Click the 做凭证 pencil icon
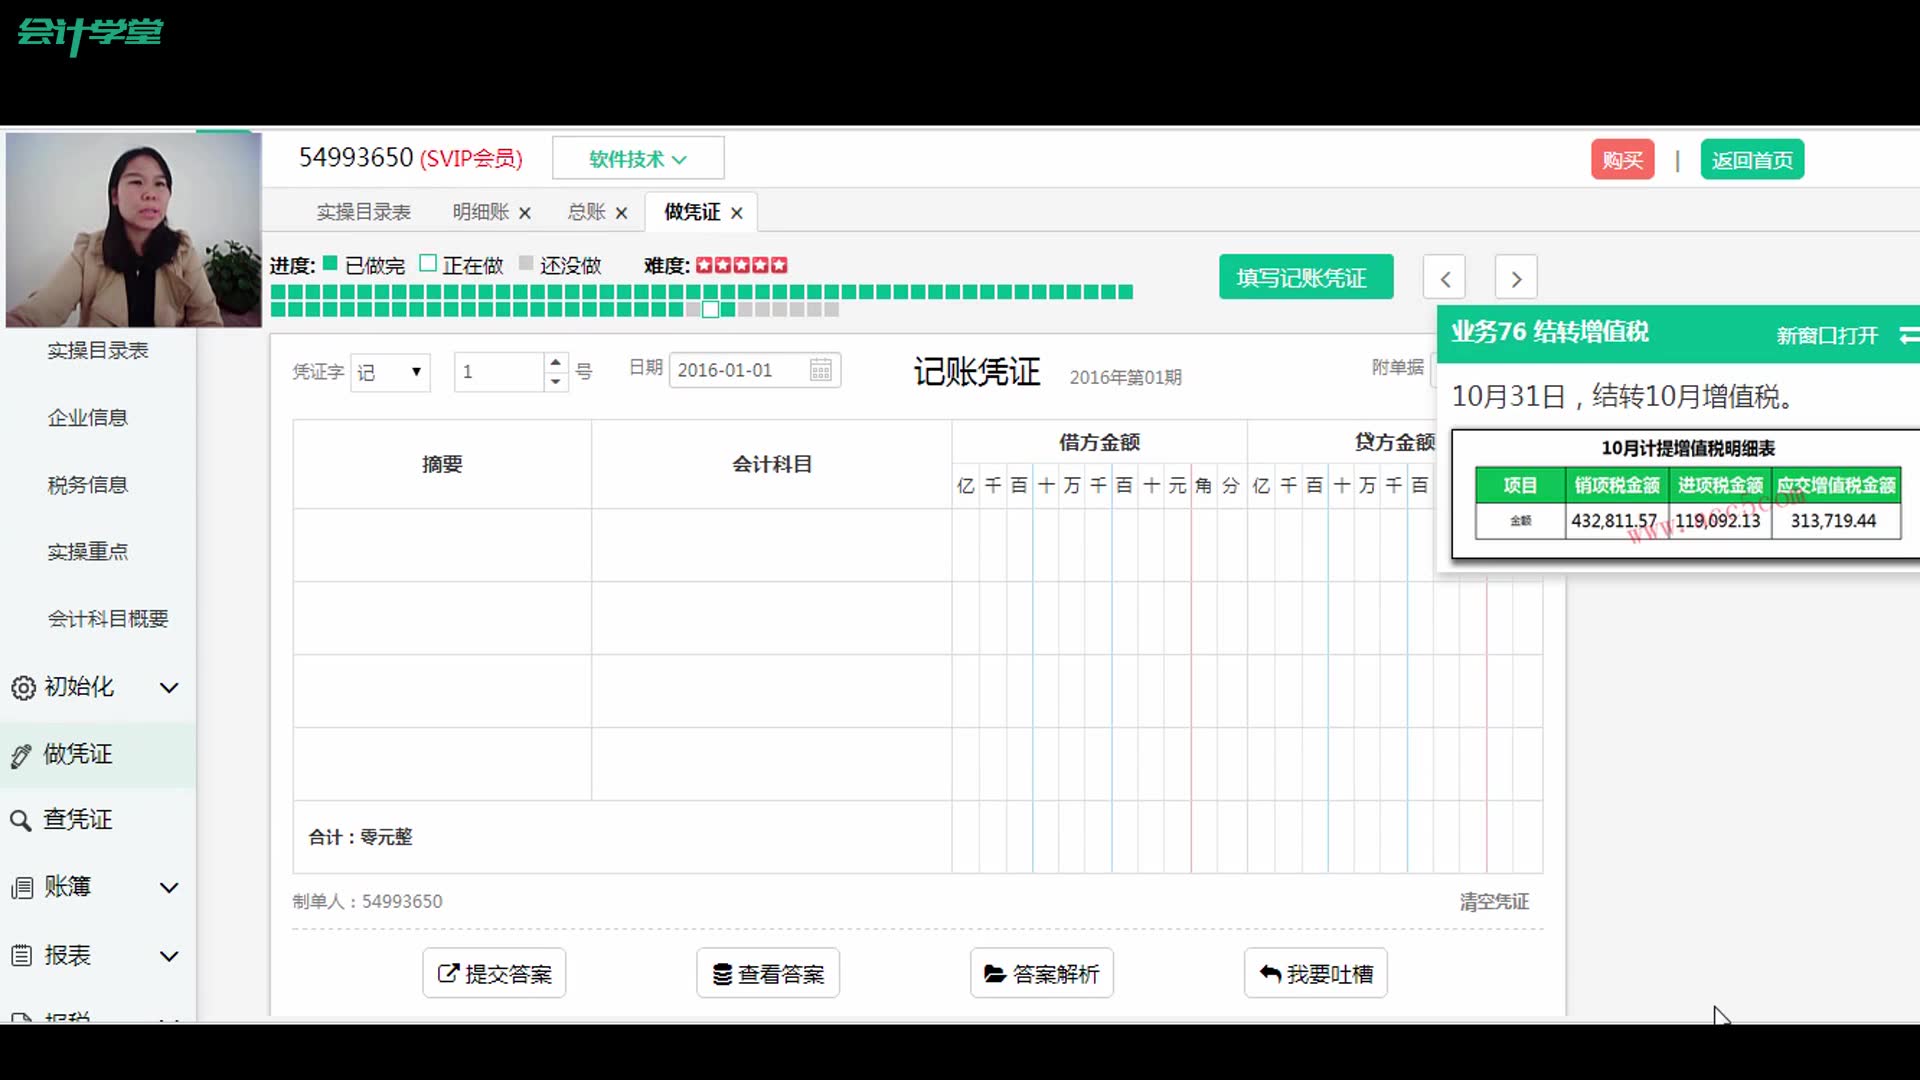 pyautogui.click(x=21, y=756)
